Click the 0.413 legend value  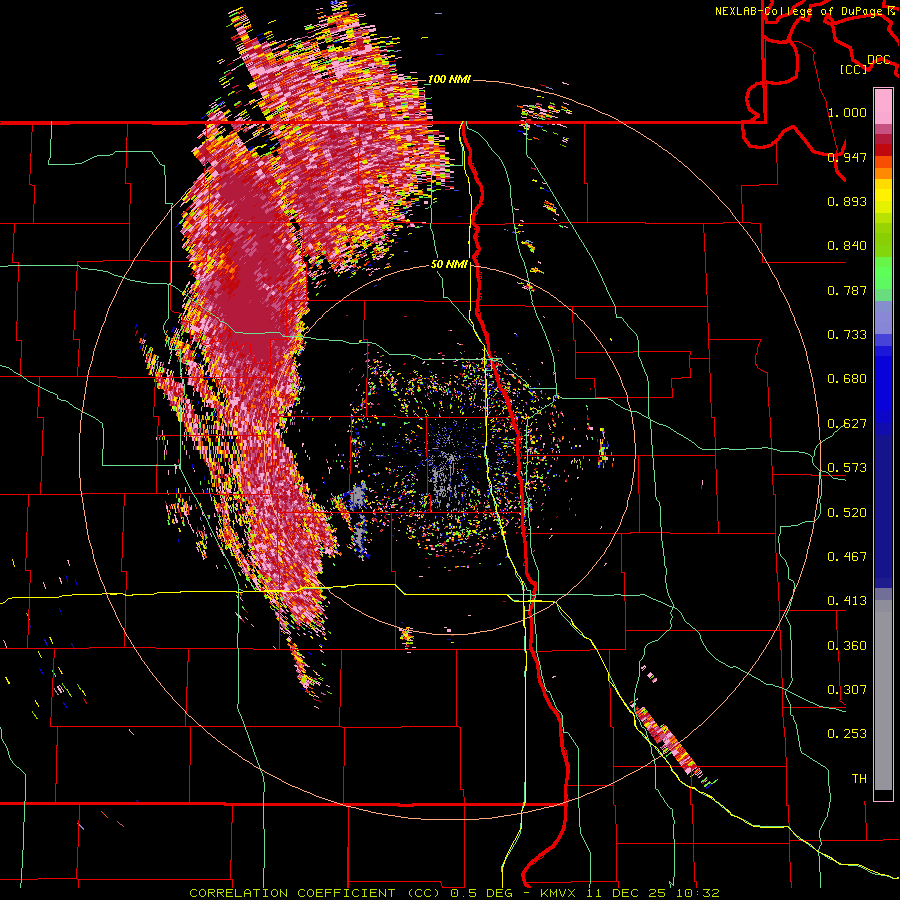point(847,601)
